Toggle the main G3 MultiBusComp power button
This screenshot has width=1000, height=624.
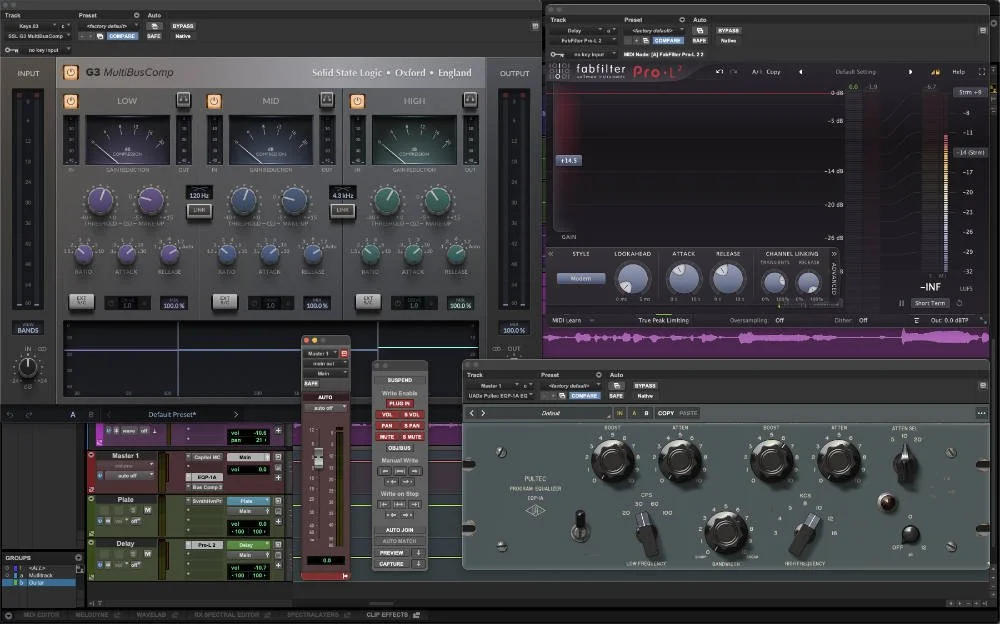pyautogui.click(x=70, y=73)
